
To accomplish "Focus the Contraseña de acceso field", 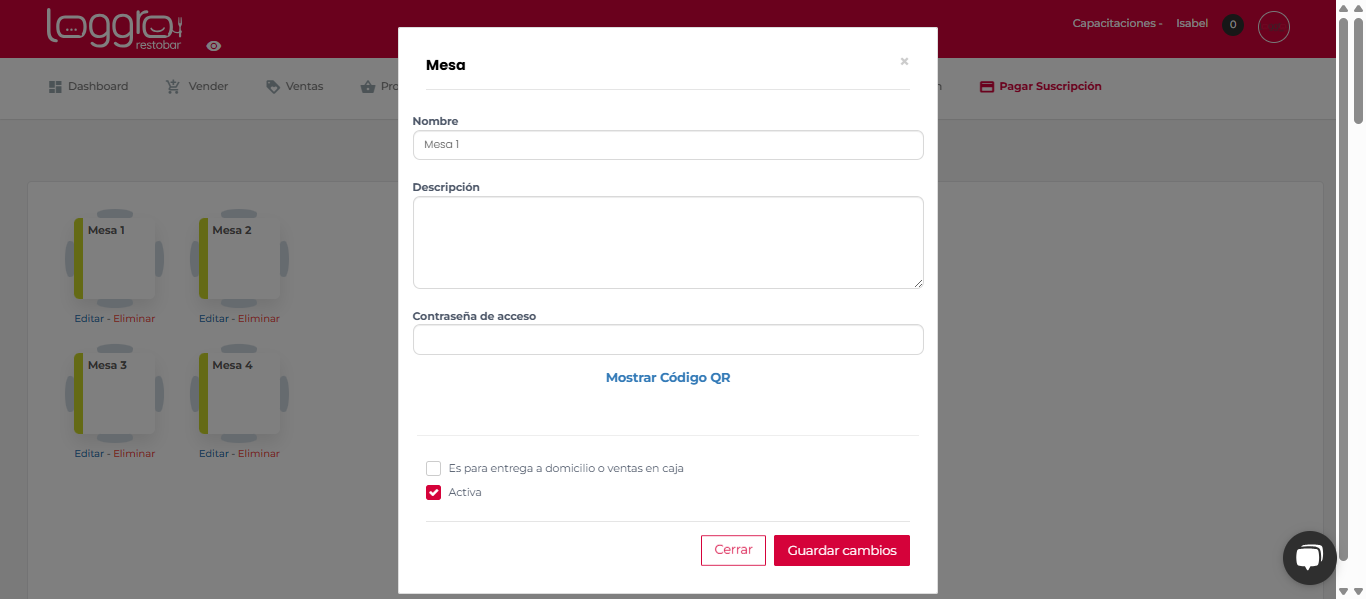I will pos(668,340).
